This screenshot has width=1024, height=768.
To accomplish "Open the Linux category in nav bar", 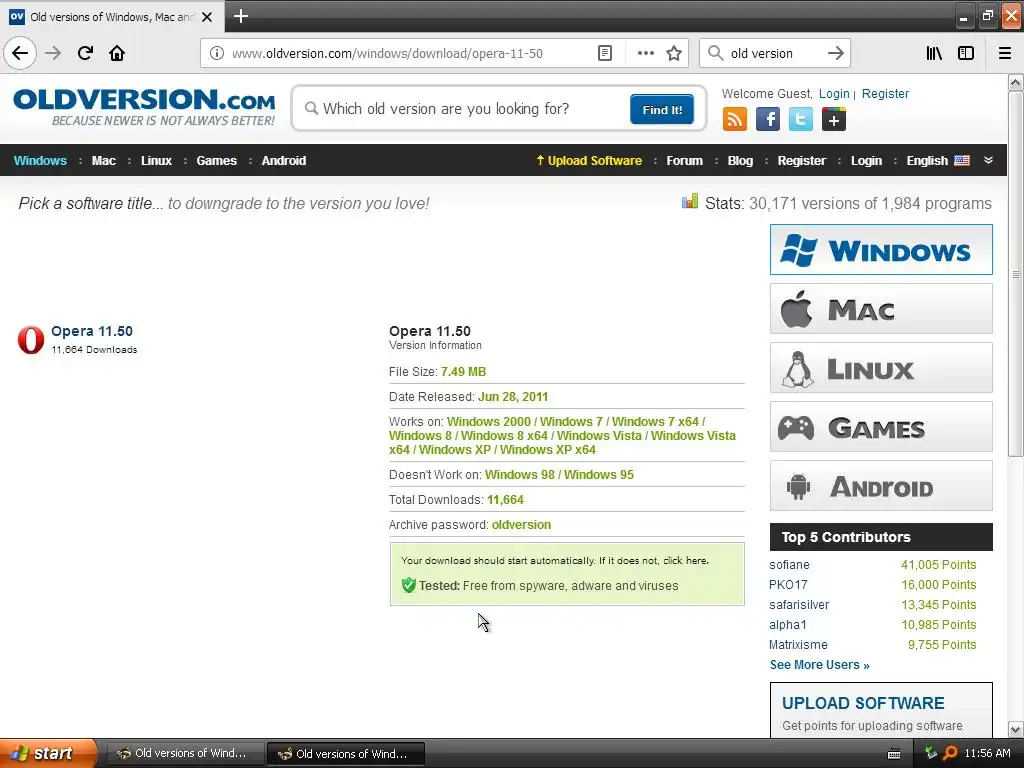I will [156, 161].
